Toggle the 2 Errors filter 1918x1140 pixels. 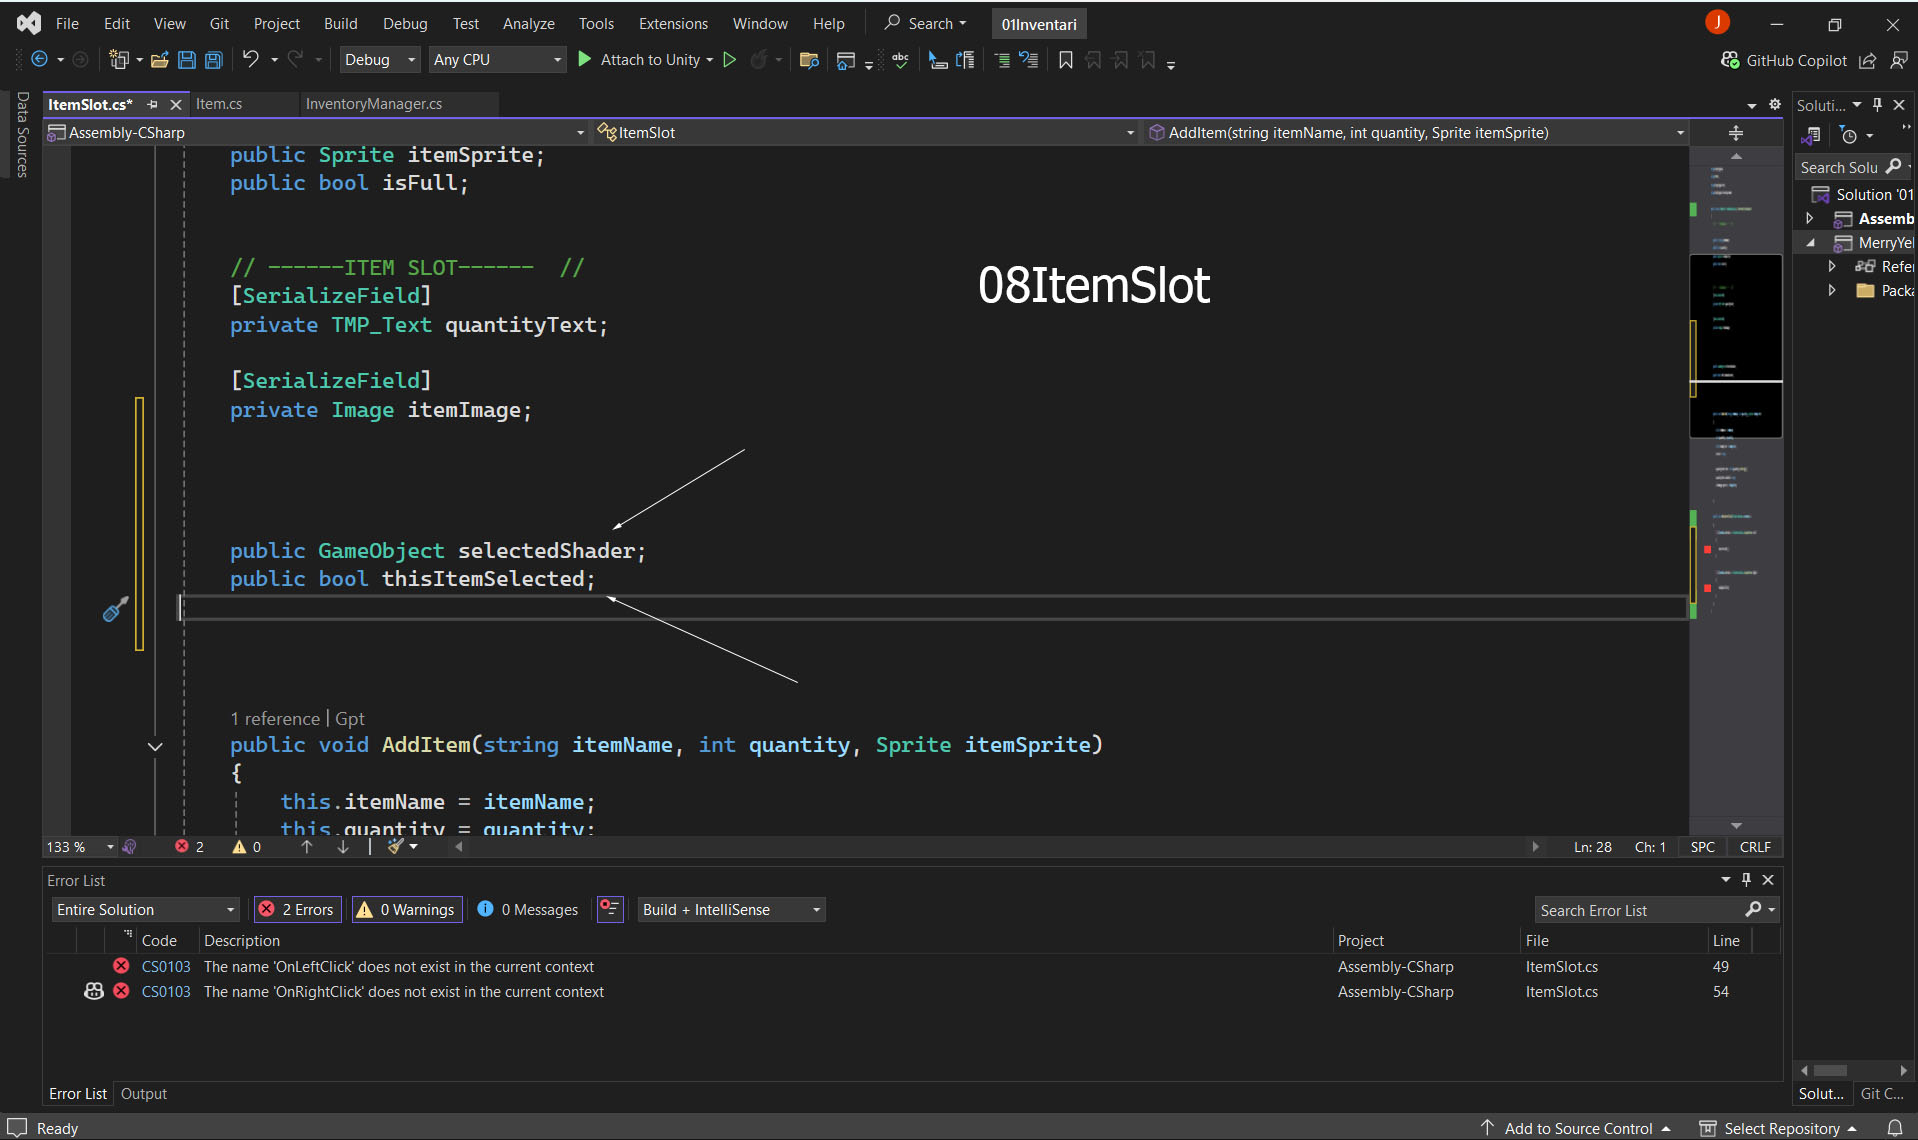[297, 909]
